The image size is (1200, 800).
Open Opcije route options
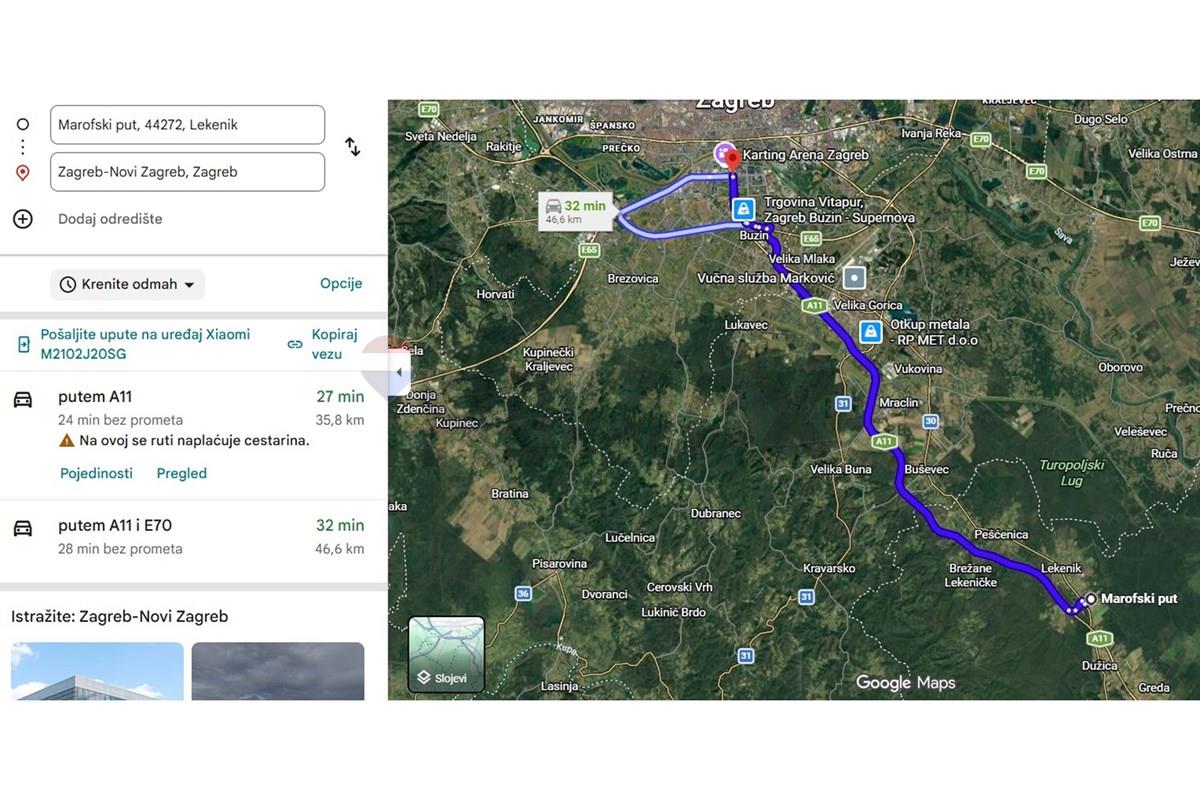tap(341, 284)
